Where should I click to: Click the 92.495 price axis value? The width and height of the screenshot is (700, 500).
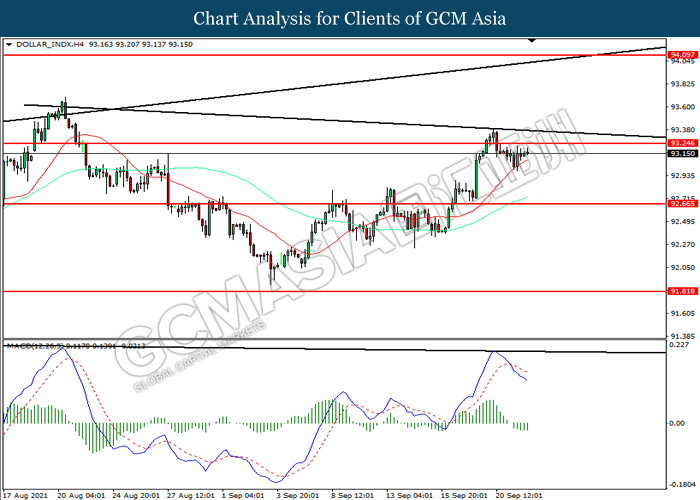pos(683,221)
